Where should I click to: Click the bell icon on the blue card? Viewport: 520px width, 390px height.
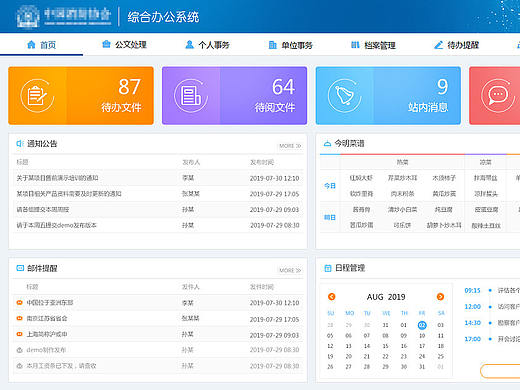click(x=344, y=96)
